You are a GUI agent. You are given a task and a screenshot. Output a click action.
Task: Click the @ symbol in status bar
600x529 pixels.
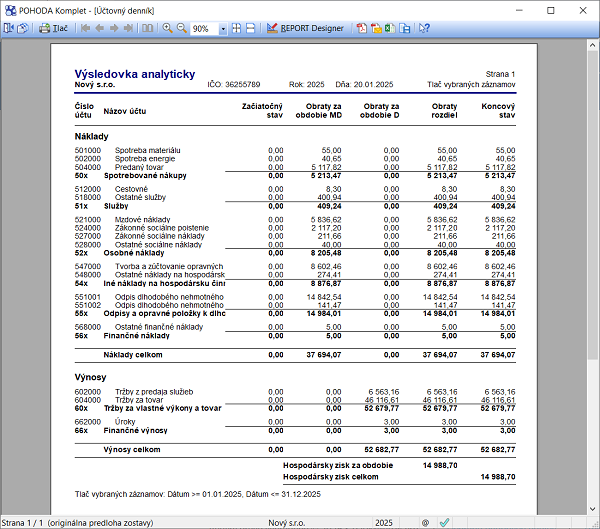coord(425,522)
